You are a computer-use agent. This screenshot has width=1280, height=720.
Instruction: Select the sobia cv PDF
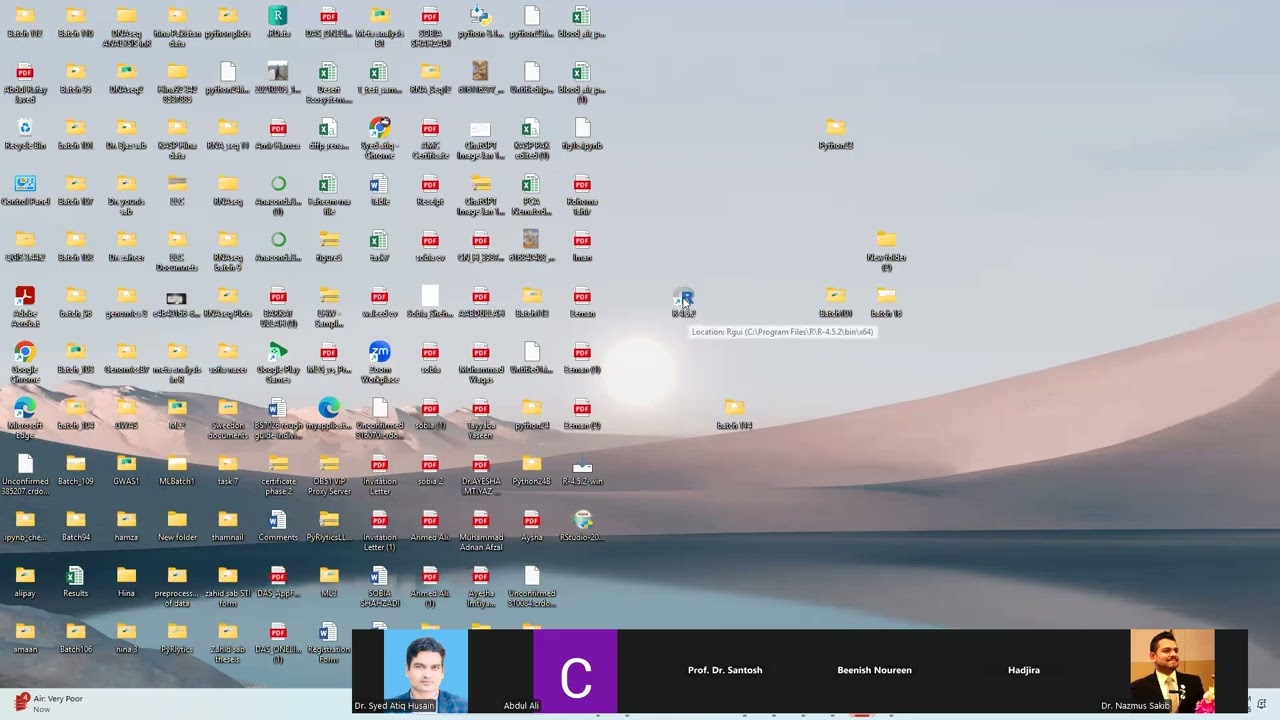coord(430,246)
